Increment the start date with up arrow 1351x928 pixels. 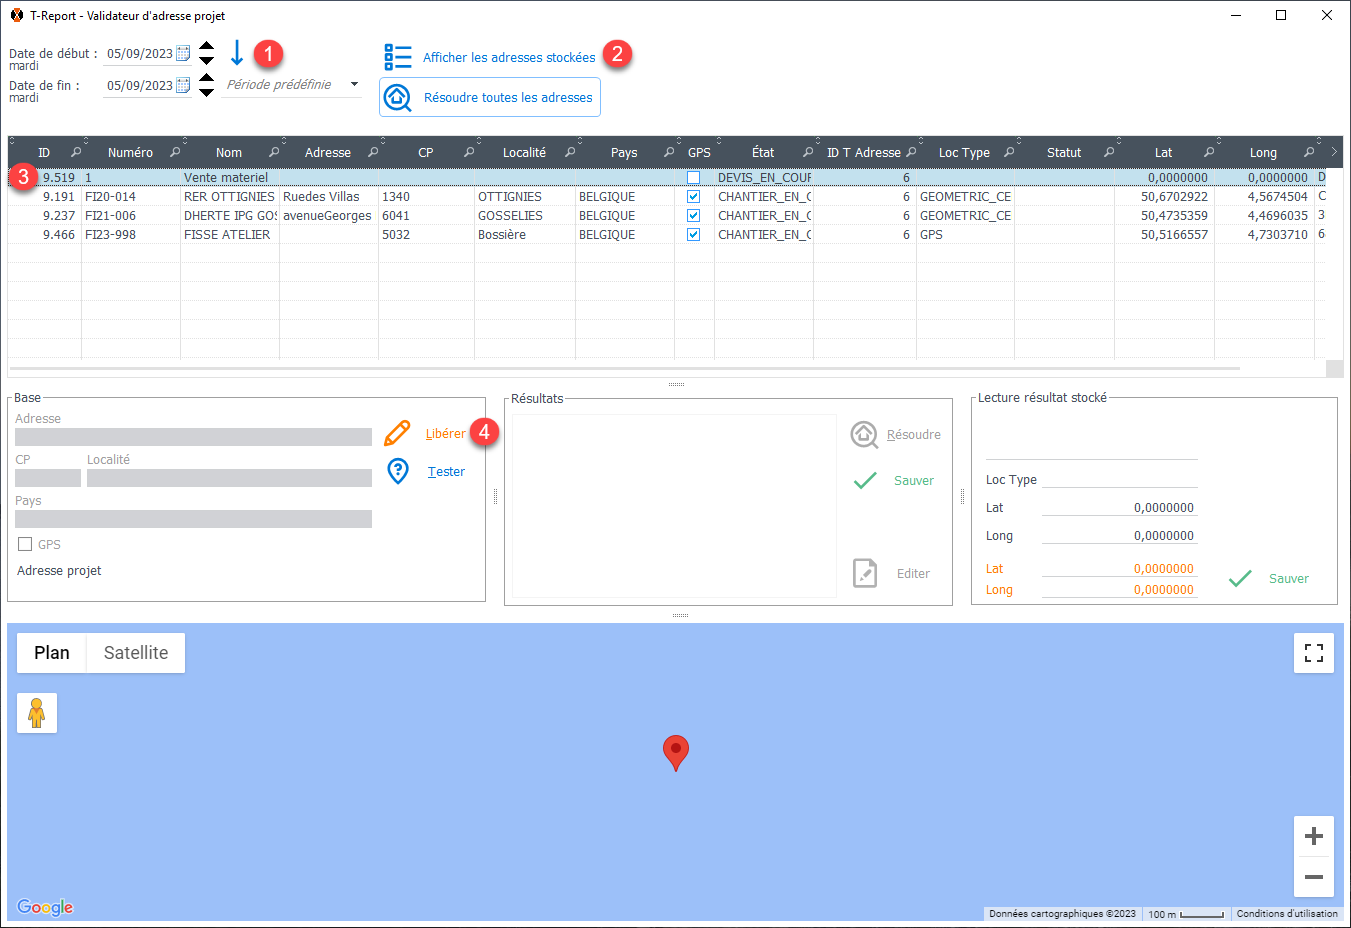tap(206, 46)
